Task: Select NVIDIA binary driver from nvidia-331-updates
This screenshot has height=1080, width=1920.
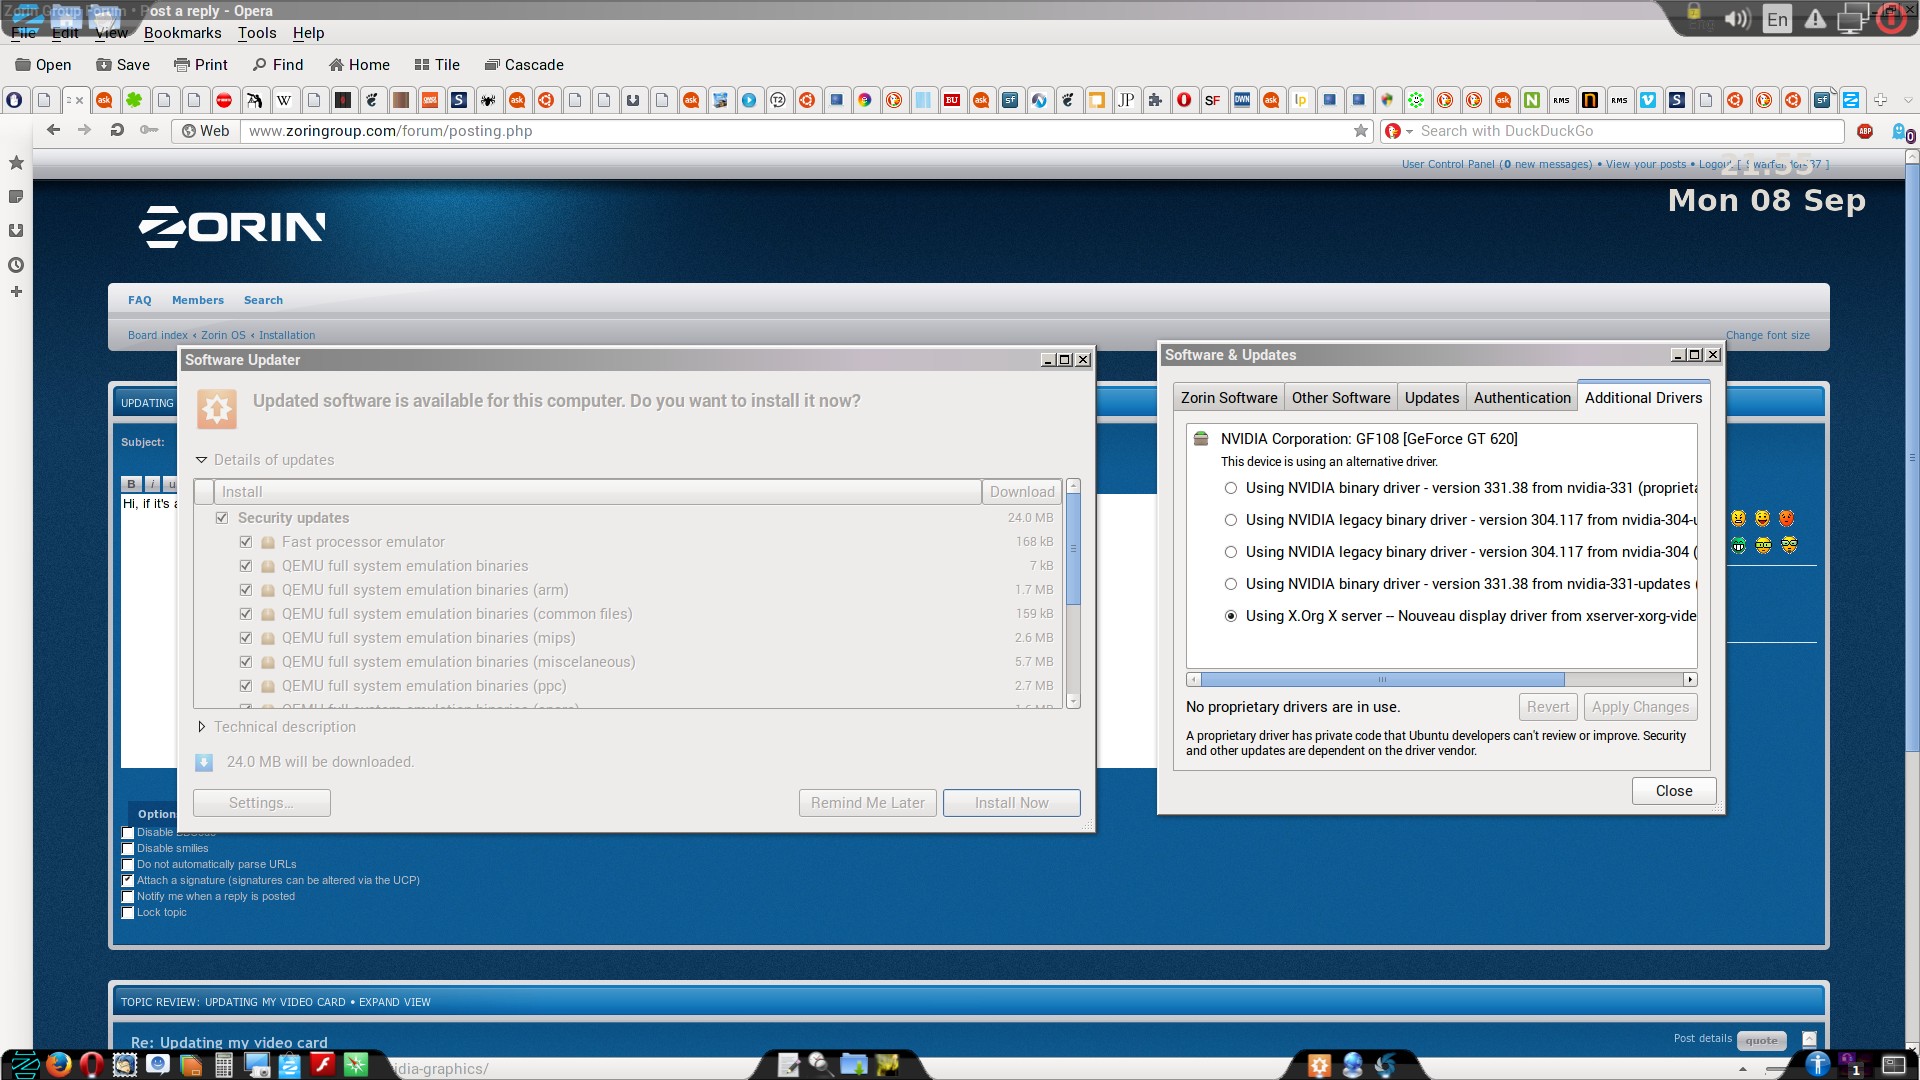Action: tap(1231, 584)
